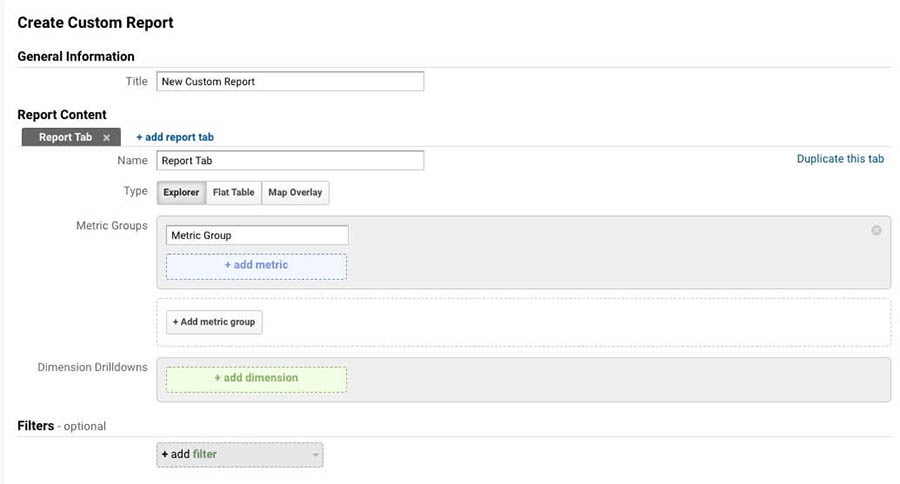Click the Metric Groups label
This screenshot has width=900, height=484.
pyautogui.click(x=112, y=226)
